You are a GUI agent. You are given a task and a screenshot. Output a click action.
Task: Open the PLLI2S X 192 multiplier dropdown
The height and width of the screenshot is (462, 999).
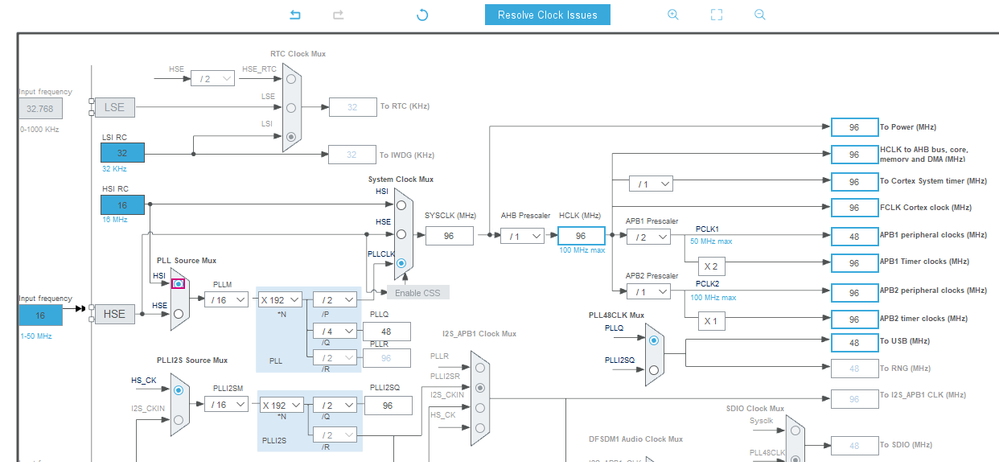(280, 405)
